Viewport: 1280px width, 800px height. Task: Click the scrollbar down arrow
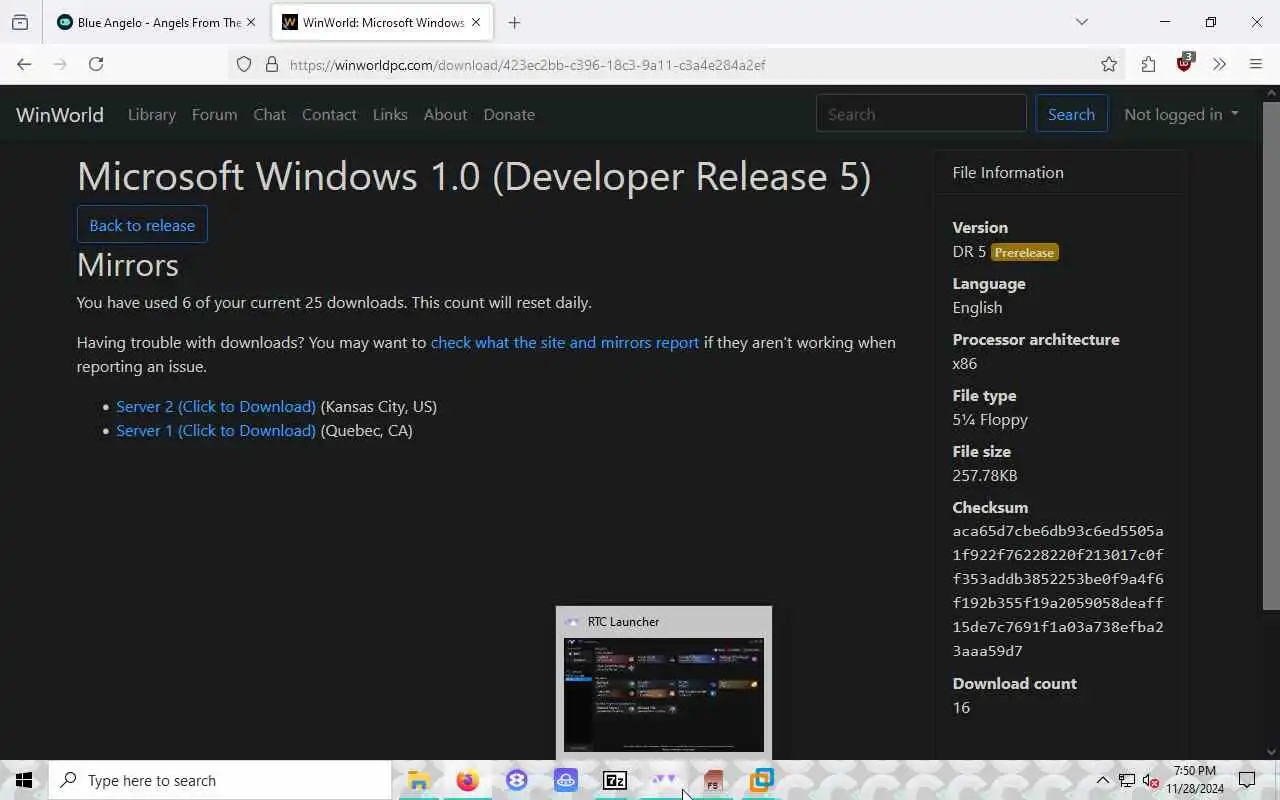[1271, 751]
